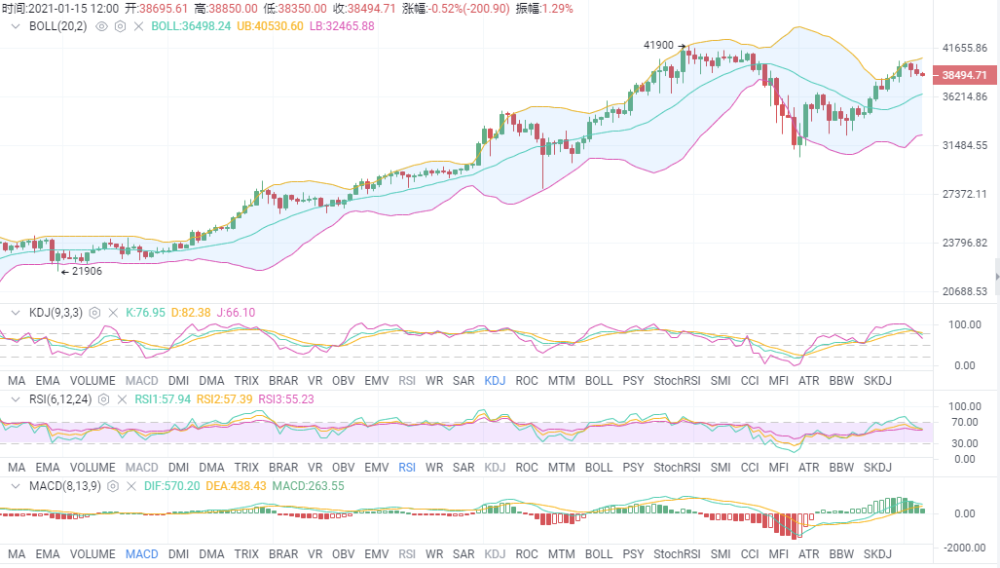Select EMV in the bottom indicator row
The image size is (1000, 568).
point(376,554)
